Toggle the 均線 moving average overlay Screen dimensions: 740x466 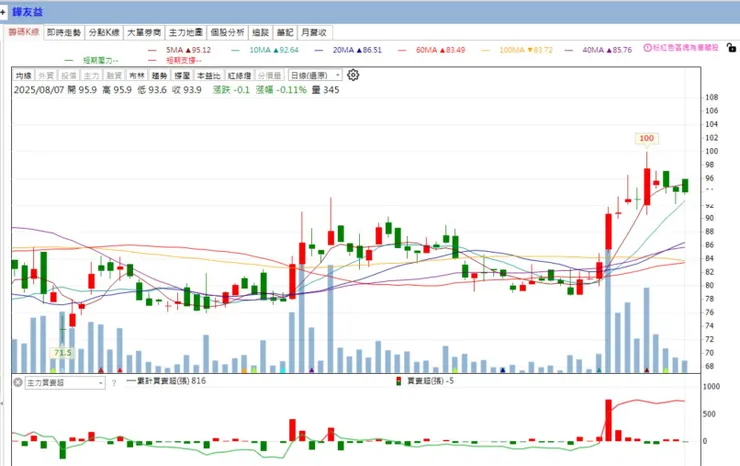tap(24, 76)
